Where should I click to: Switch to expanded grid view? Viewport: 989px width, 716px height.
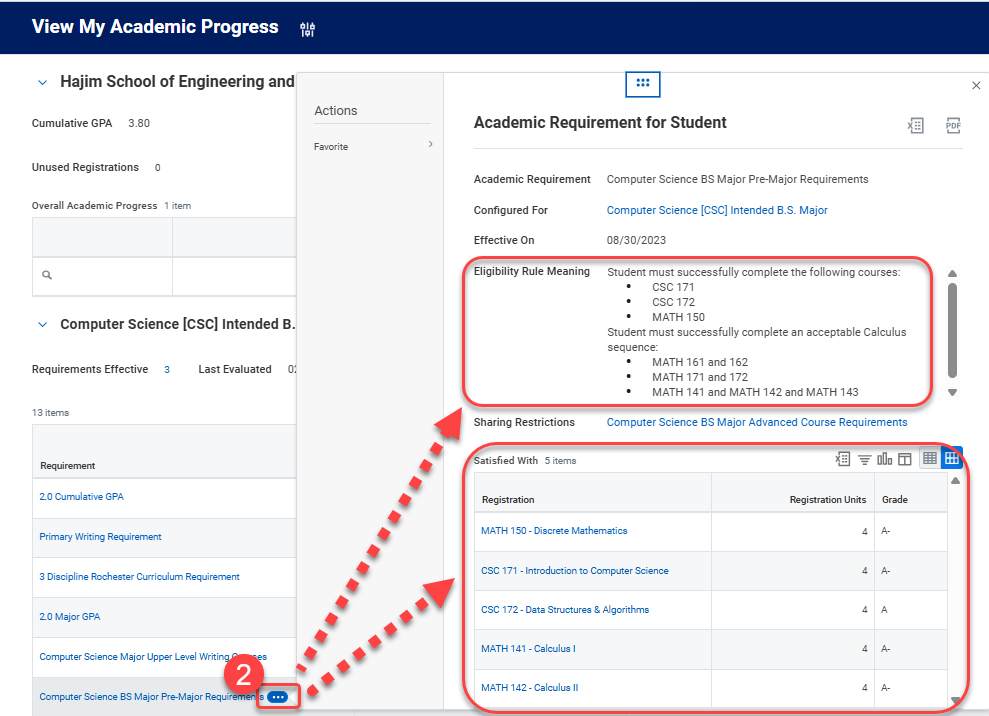click(x=951, y=459)
